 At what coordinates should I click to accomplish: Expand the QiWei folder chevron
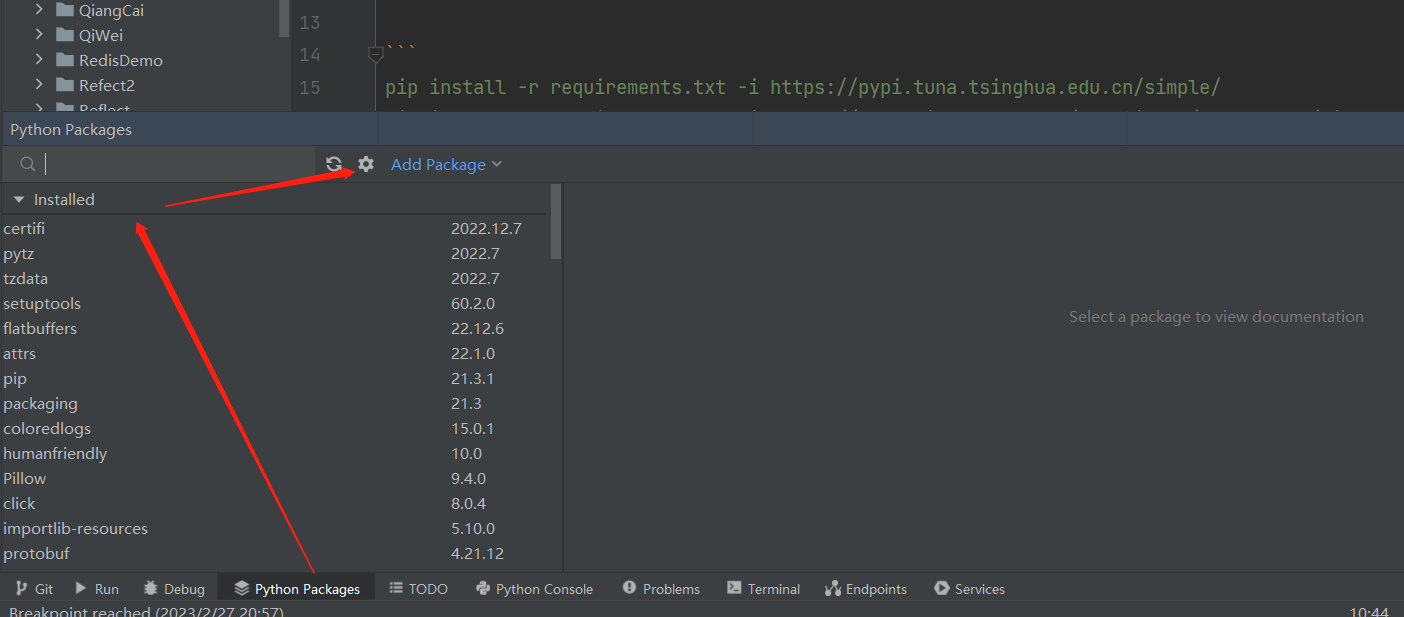pos(39,35)
